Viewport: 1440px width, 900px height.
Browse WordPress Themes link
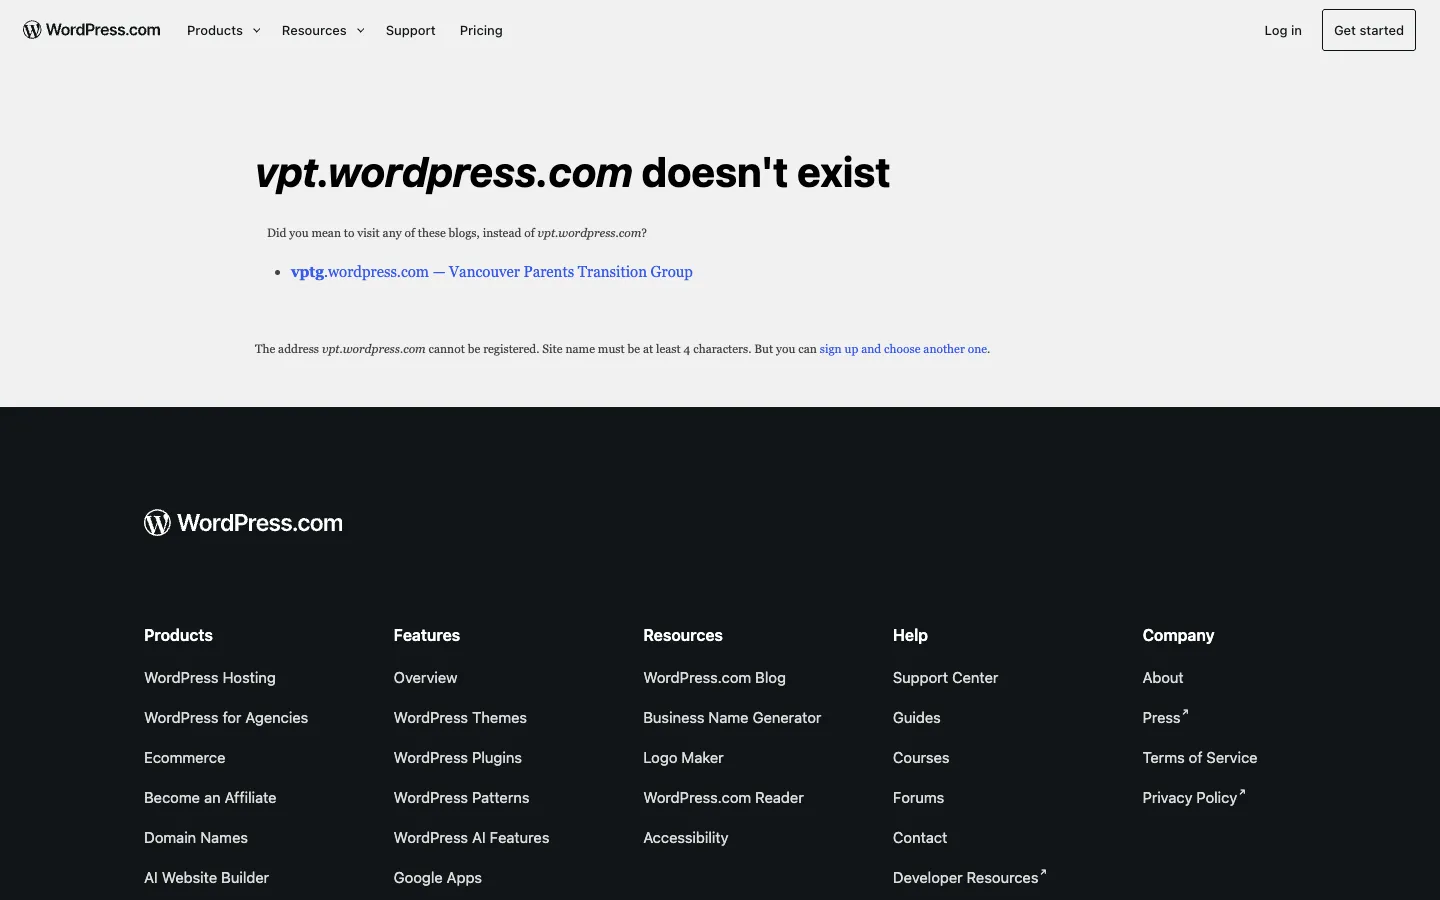point(460,718)
